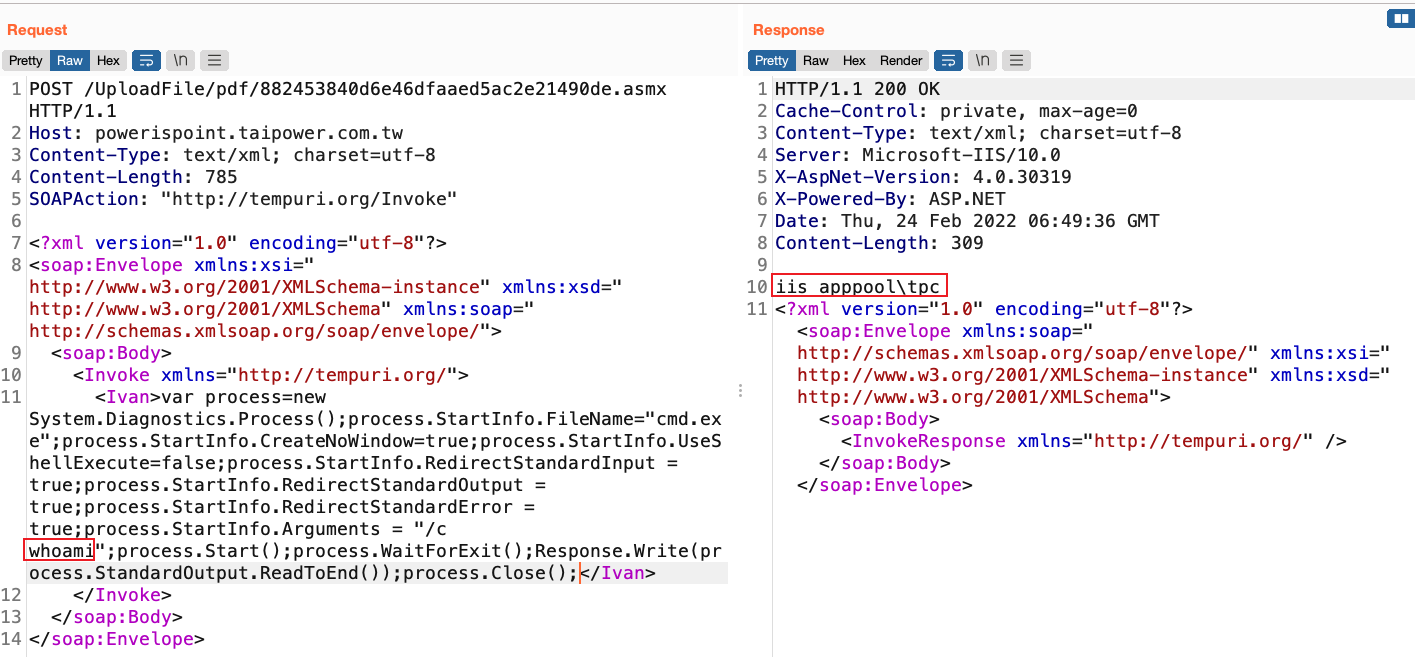The width and height of the screenshot is (1415, 657).
Task: Click the response <?xml version="1.0" declaration line
Action: point(984,309)
